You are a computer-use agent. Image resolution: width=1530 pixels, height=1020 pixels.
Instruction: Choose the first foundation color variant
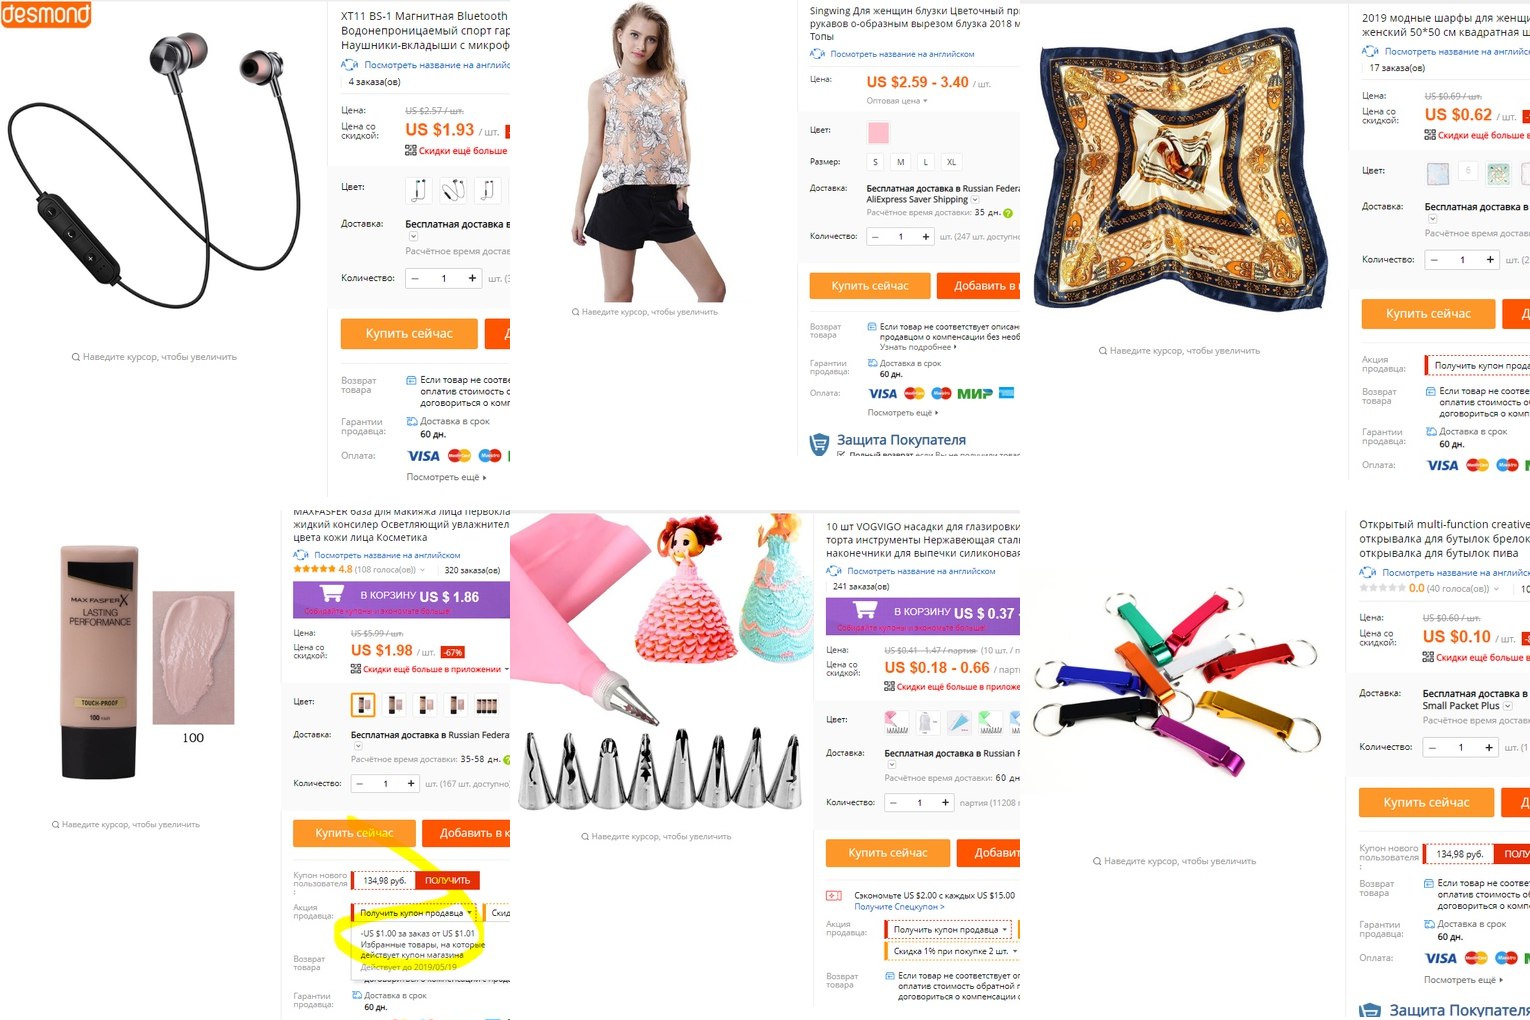364,705
